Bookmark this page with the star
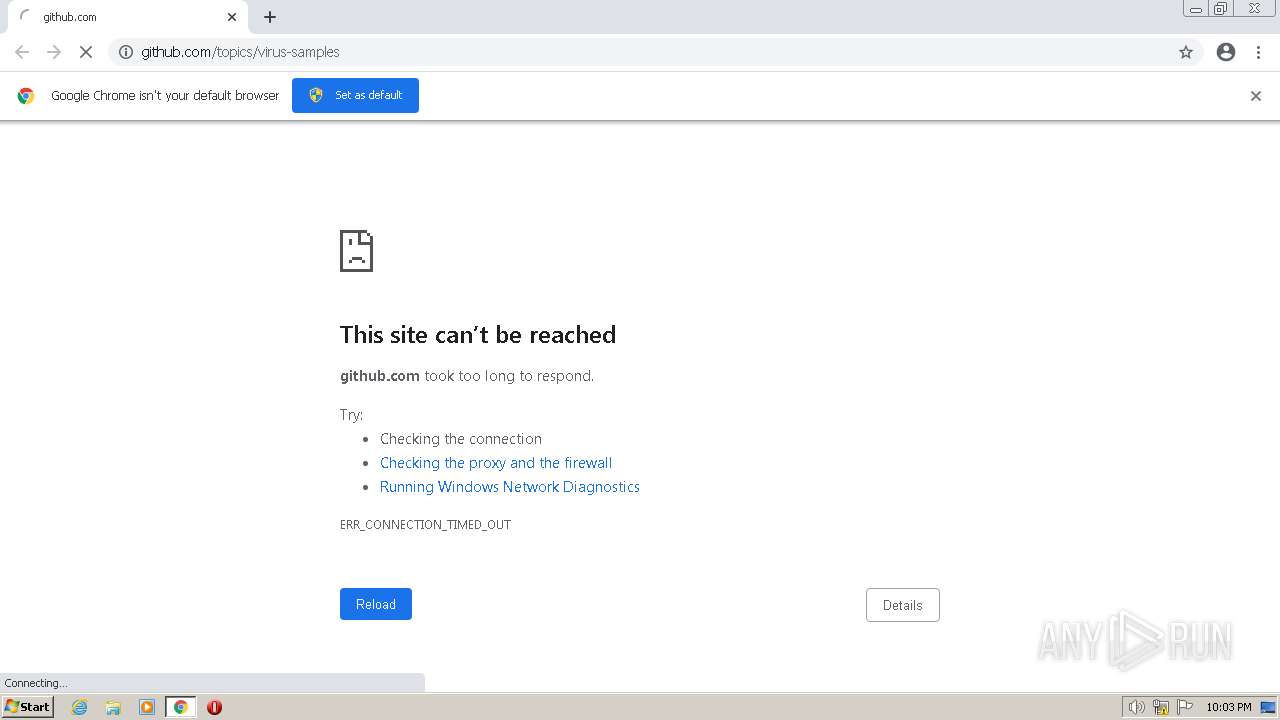This screenshot has height=720, width=1280. 1186,52
